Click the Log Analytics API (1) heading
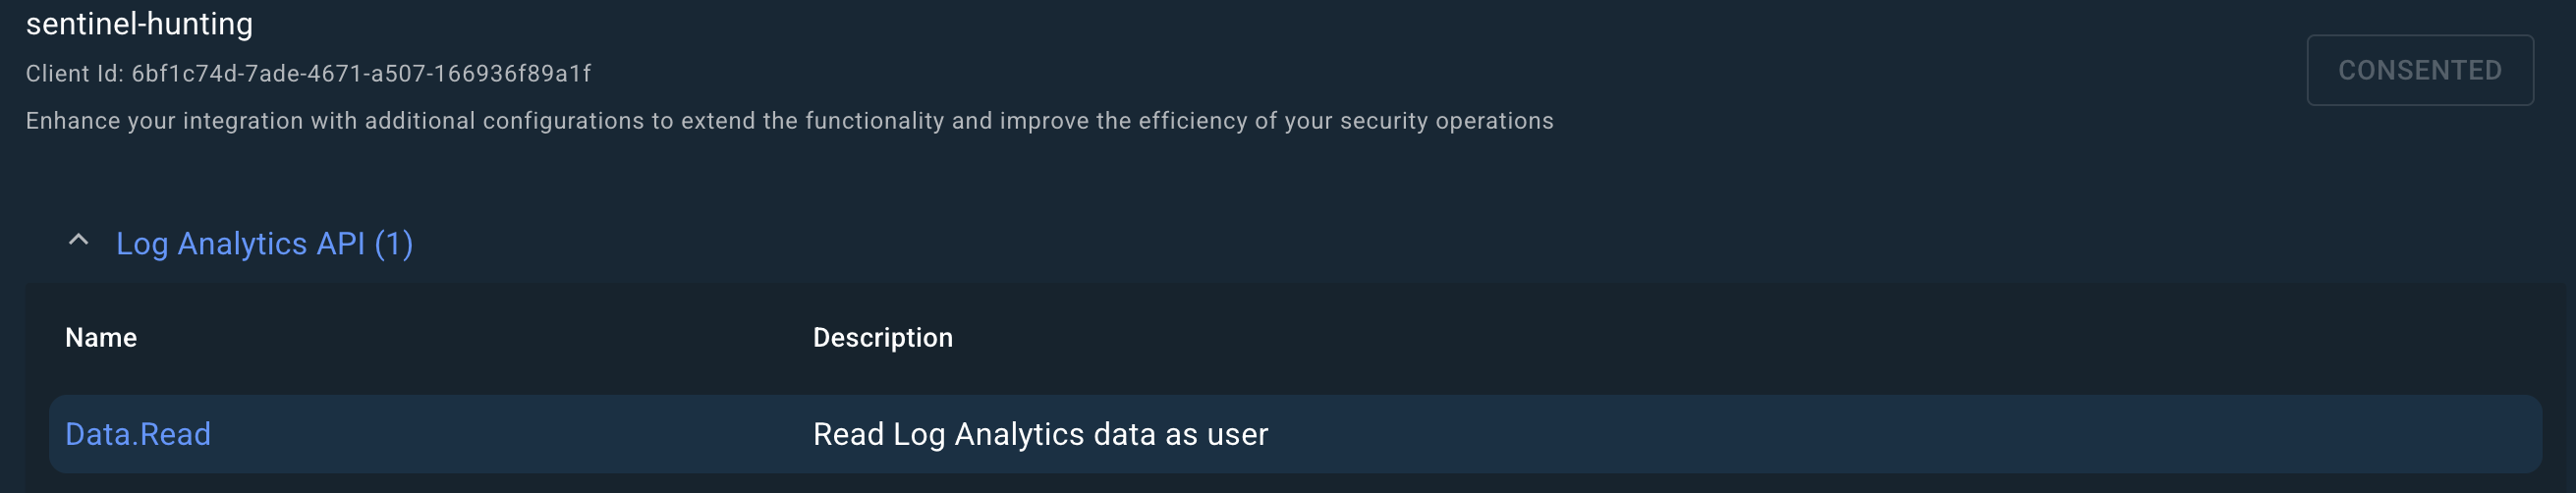This screenshot has height=493, width=2576. [264, 243]
